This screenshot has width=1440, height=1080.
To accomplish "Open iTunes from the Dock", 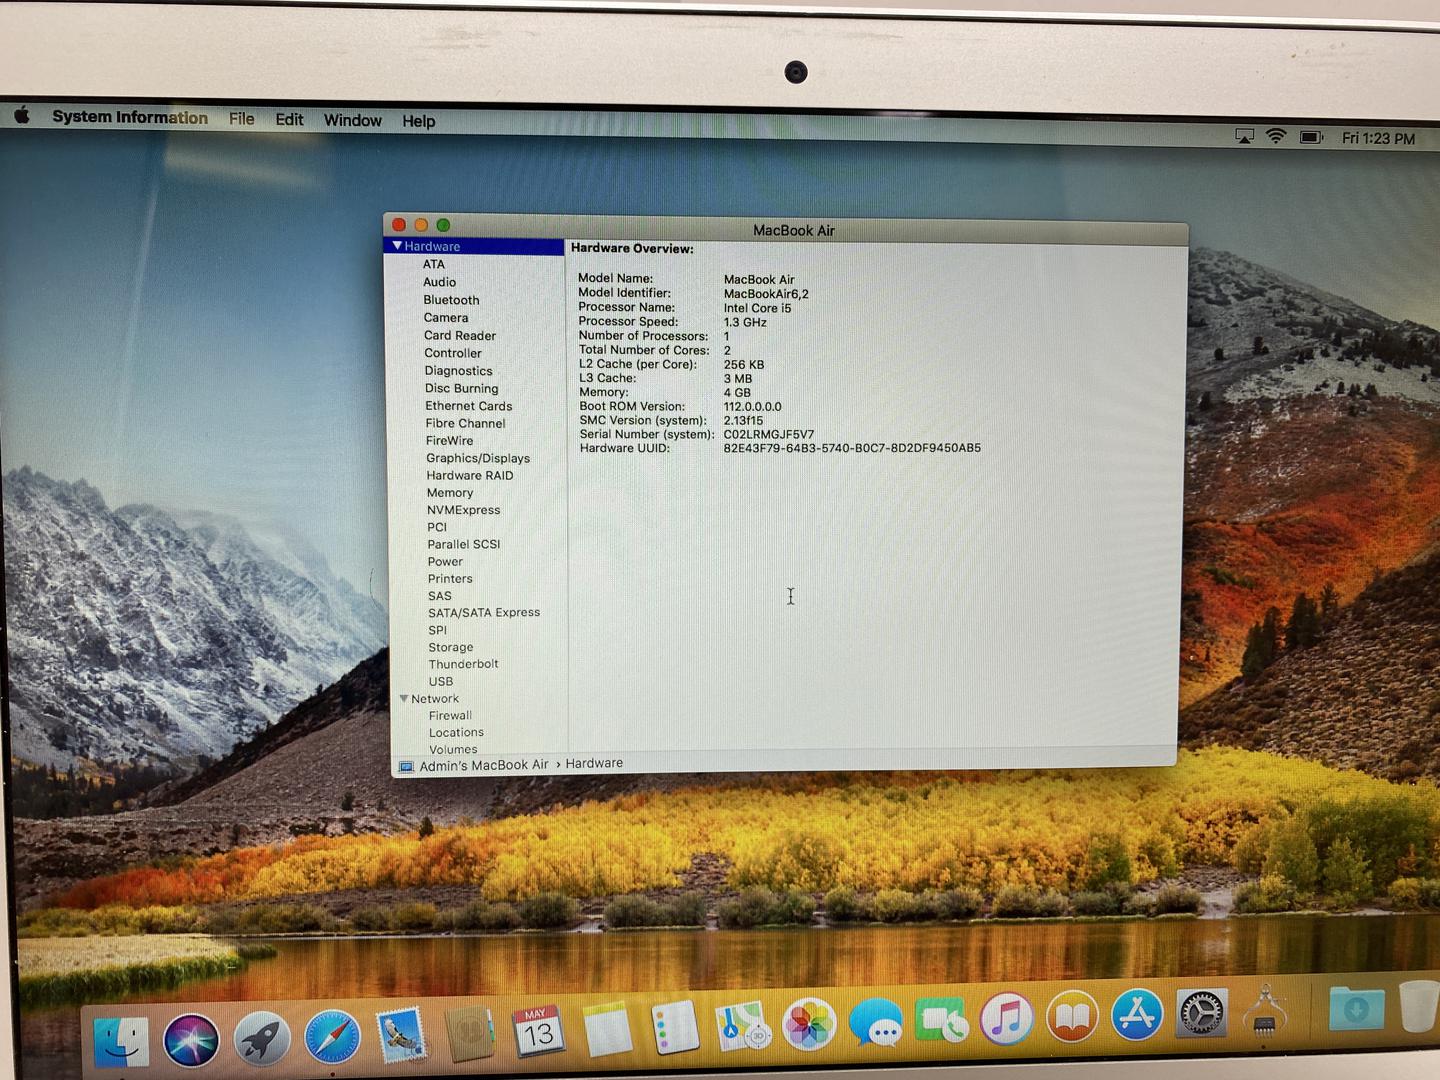I will tap(1006, 1019).
